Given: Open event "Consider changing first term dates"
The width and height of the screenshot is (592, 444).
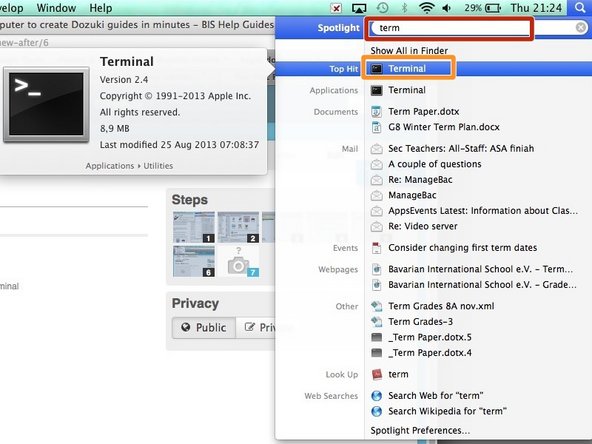Looking at the screenshot, I should [x=454, y=248].
